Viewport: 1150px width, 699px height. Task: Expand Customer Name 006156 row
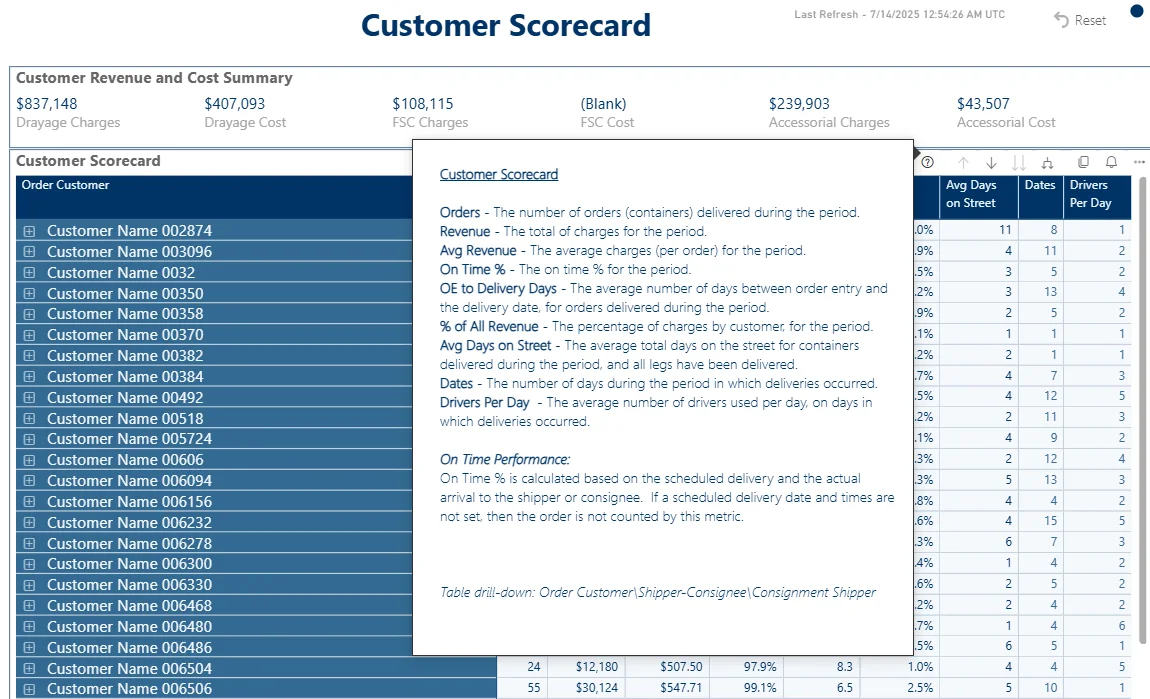tap(29, 502)
